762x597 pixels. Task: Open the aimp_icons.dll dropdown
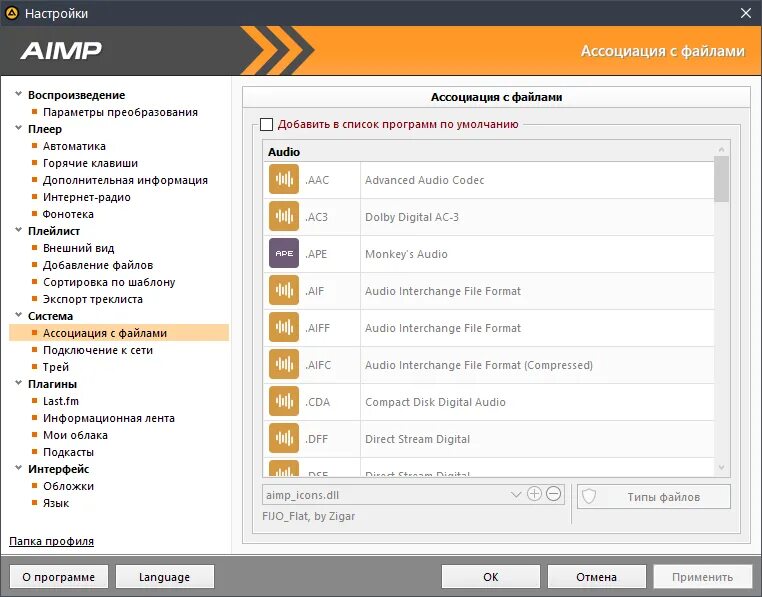click(x=516, y=495)
